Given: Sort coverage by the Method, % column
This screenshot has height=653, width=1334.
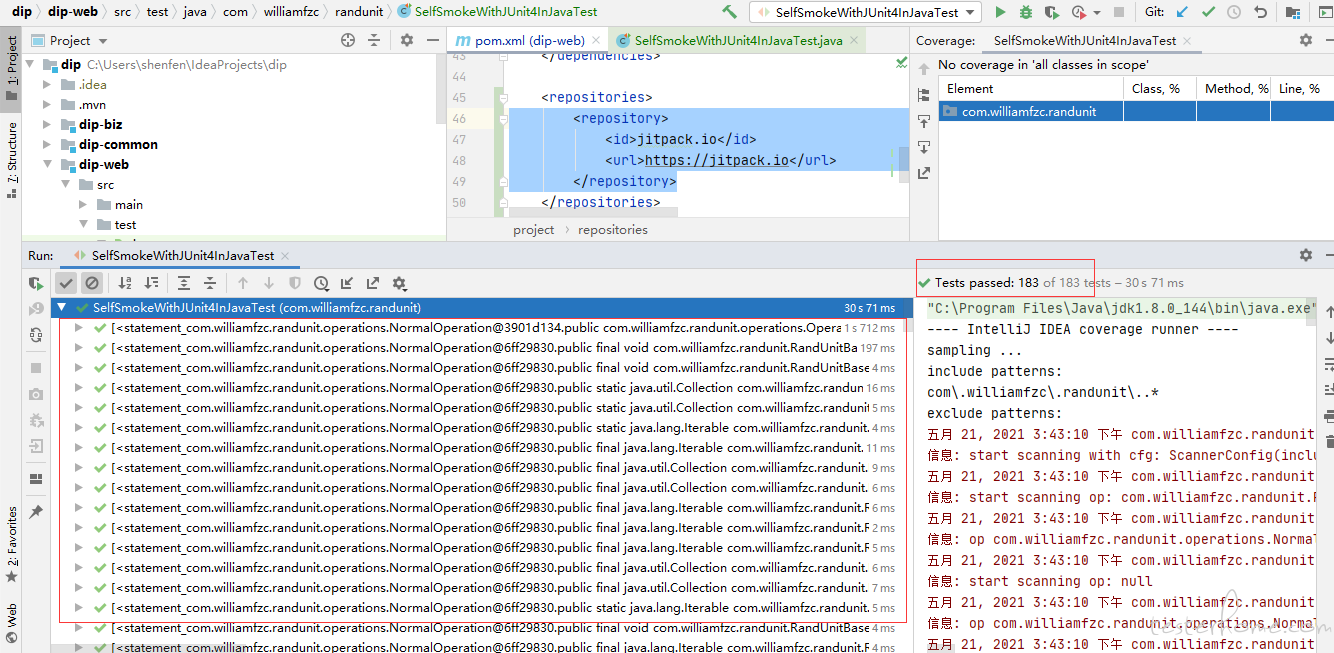Looking at the screenshot, I should coord(1235,89).
